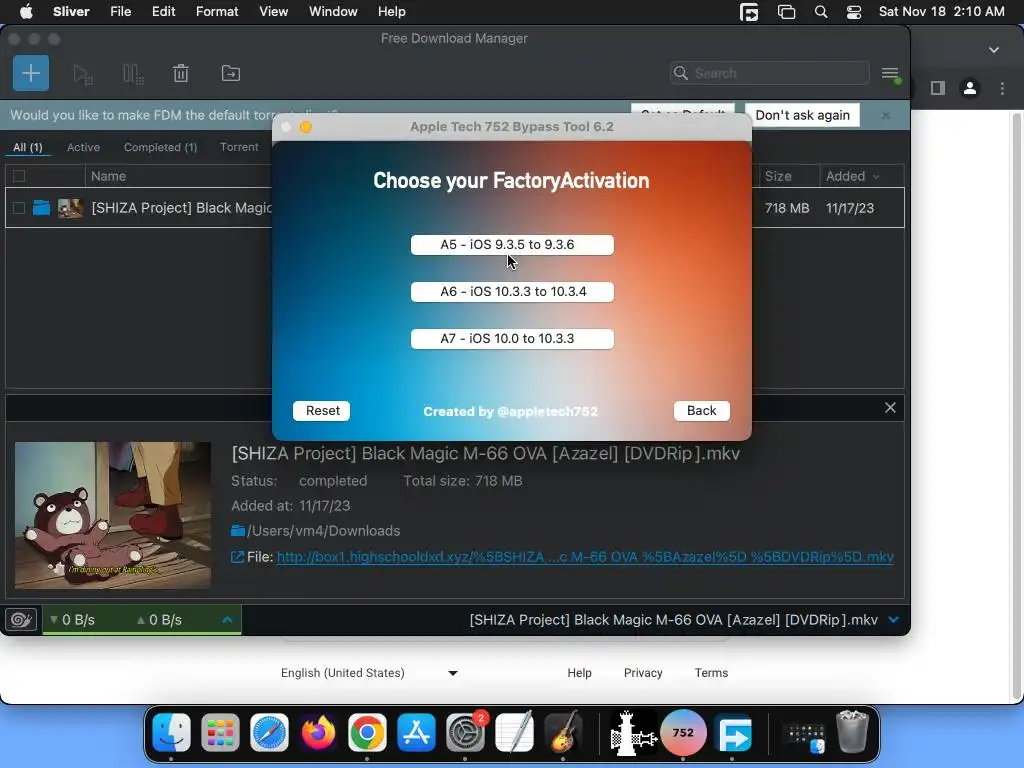Image resolution: width=1024 pixels, height=768 pixels.
Task: Open the Downloads folder path icon
Action: click(238, 530)
